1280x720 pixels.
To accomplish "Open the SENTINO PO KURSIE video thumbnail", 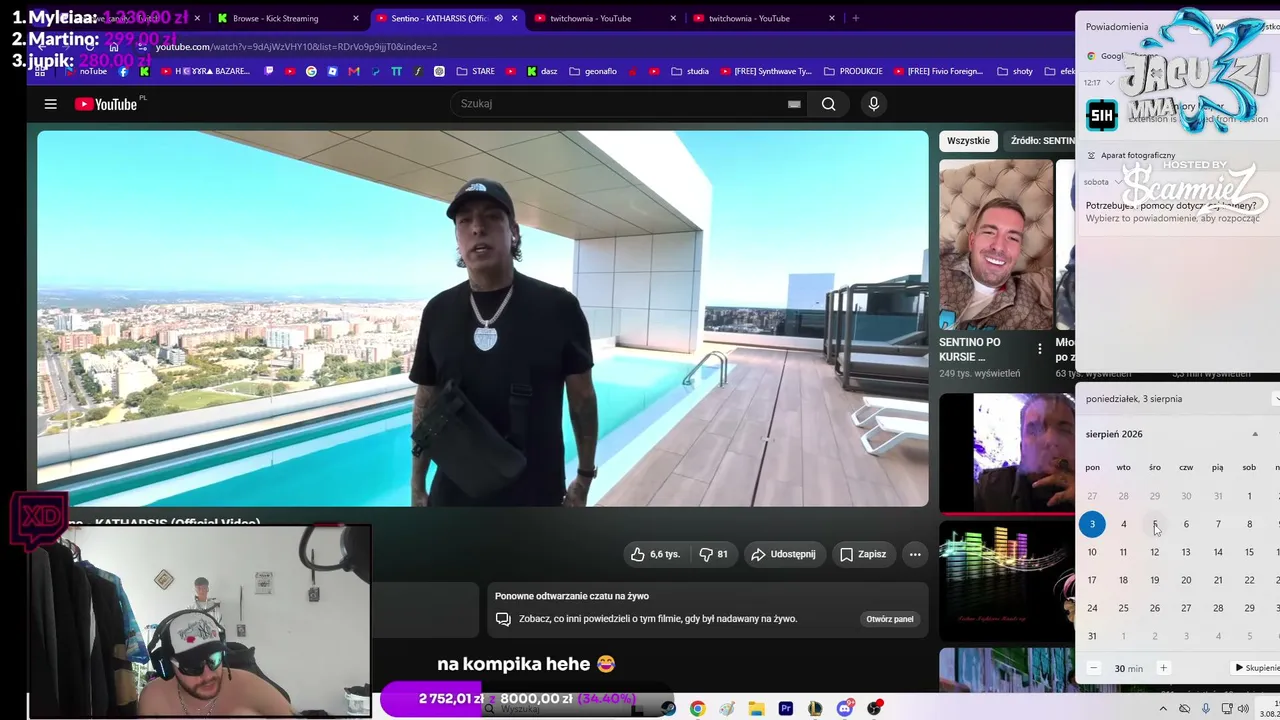I will coord(996,245).
